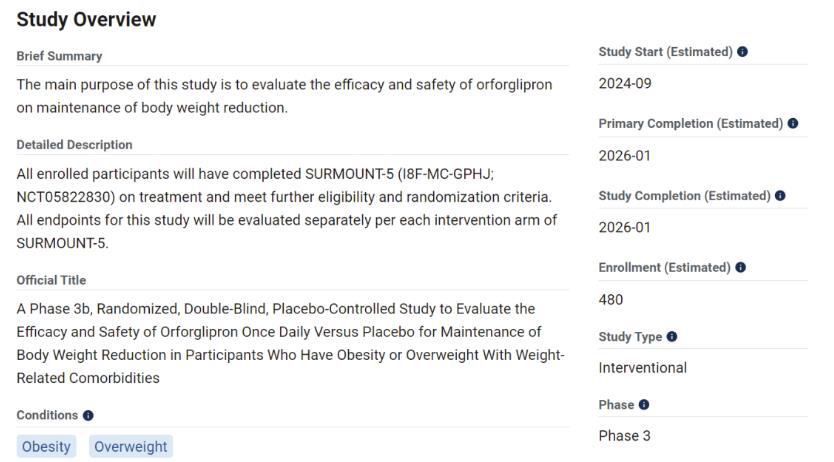834x462 pixels.
Task: Click the Brief Summary label
Action: (60, 56)
